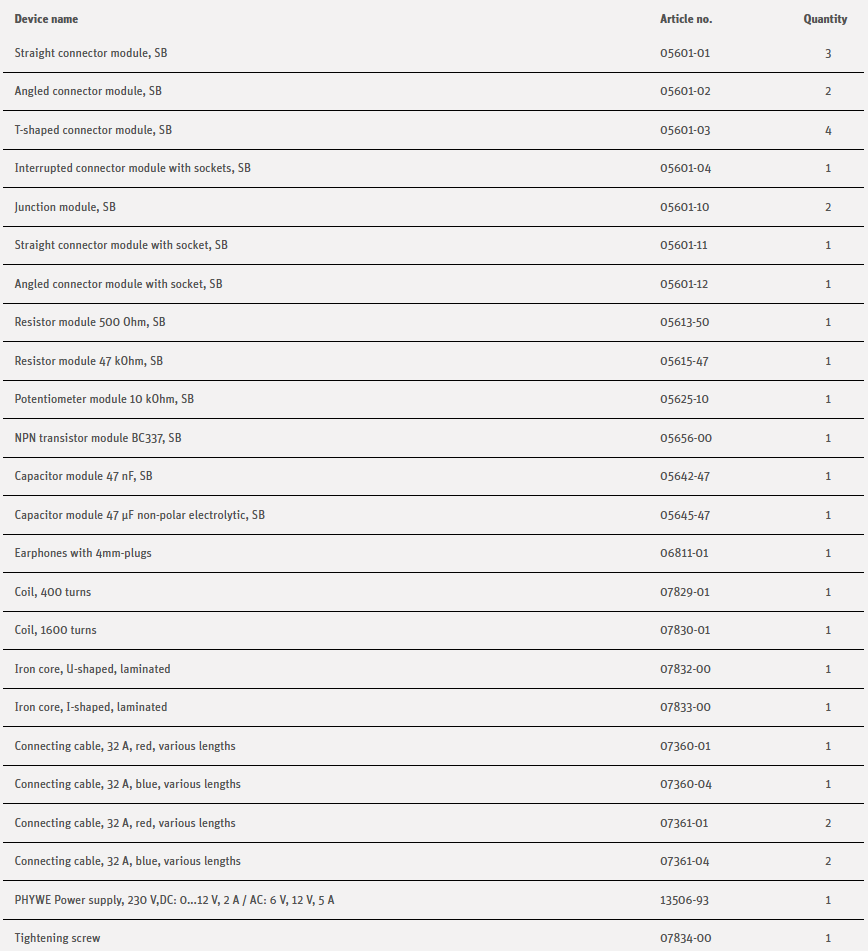
Task: Select Resistor module 500 Ohm, SB
Action: (90, 322)
